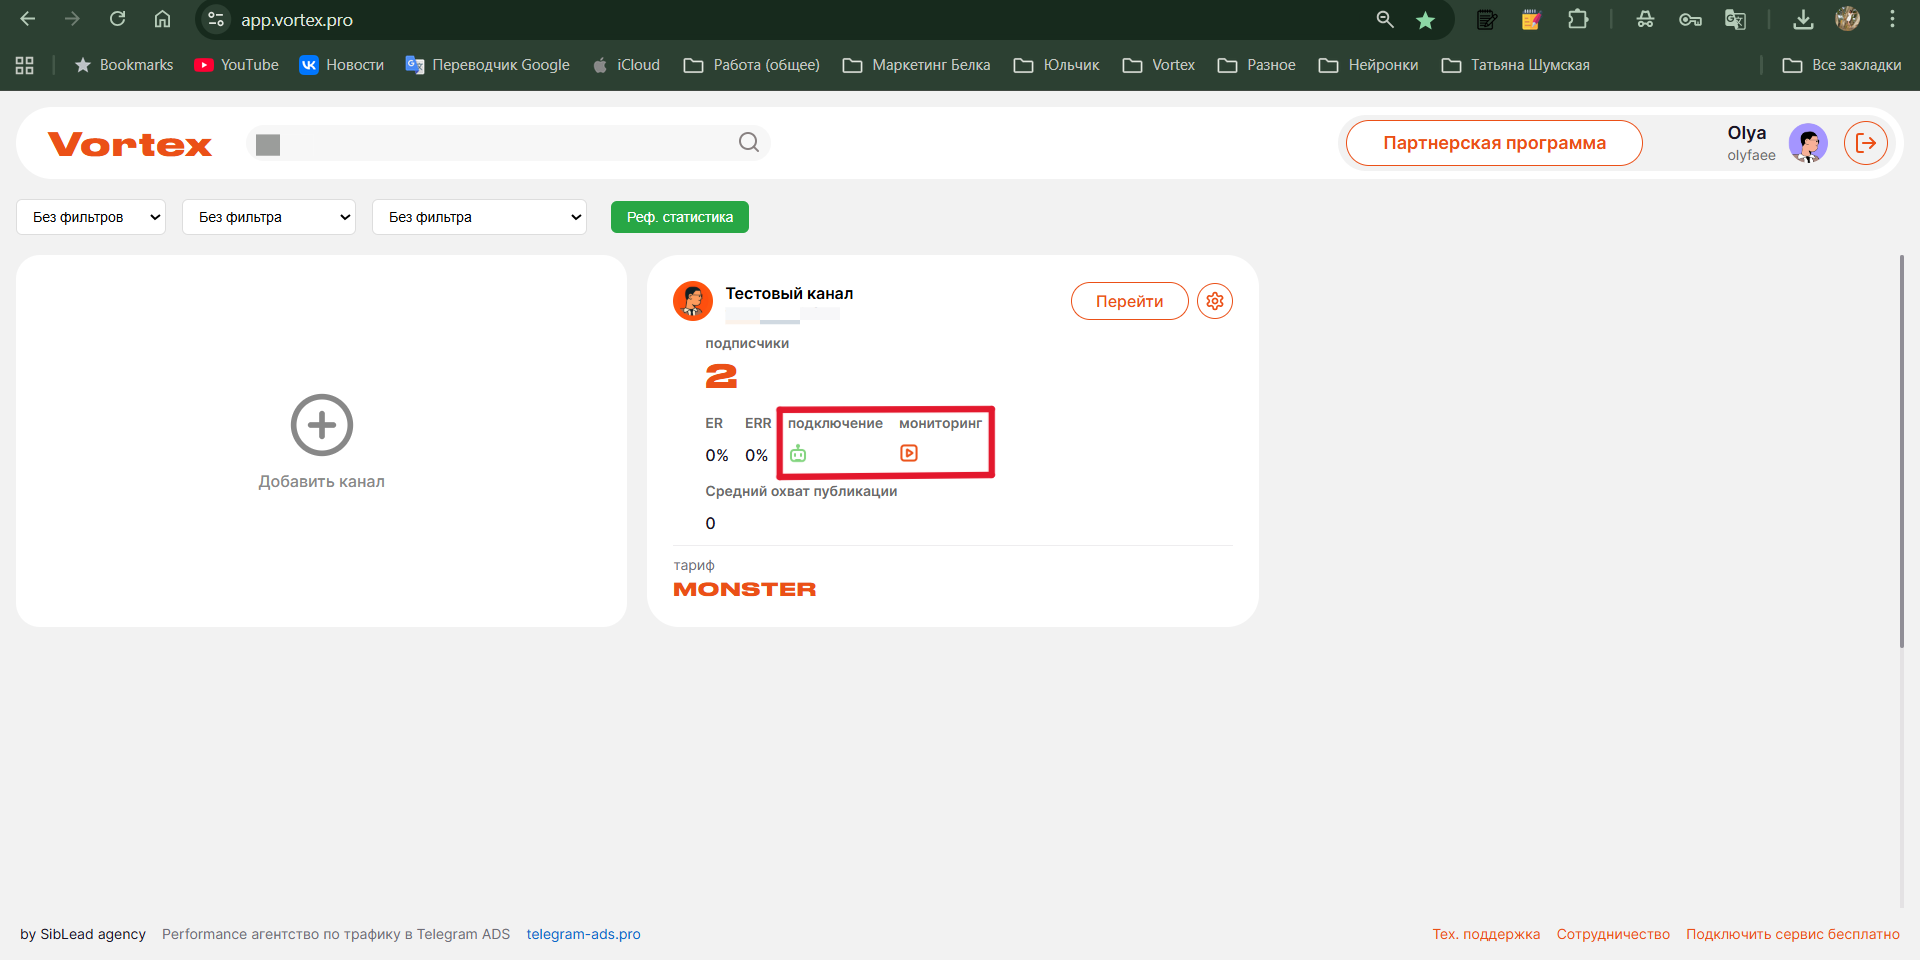Click the red monitoring play icon
The width and height of the screenshot is (1920, 960).
908,453
